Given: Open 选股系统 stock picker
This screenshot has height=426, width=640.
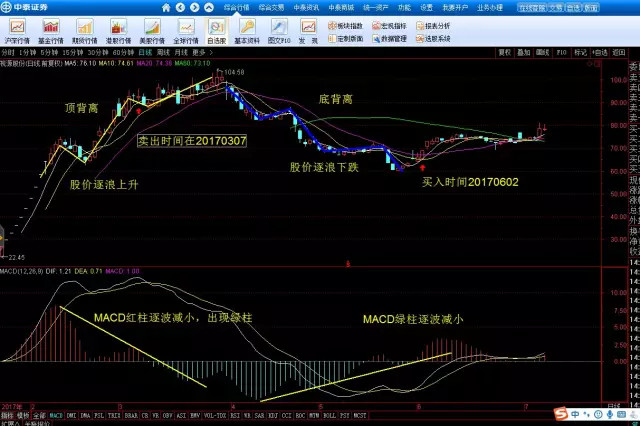Looking at the screenshot, I should click(x=433, y=39).
